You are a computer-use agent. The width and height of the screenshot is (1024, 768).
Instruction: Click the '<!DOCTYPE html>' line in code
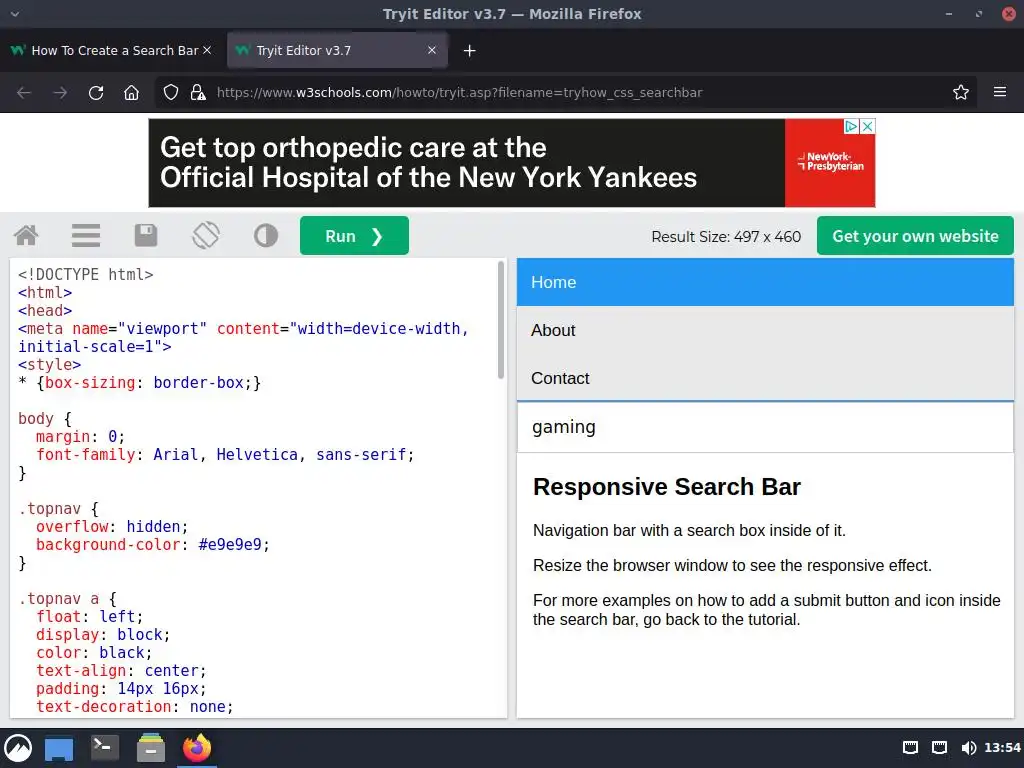point(86,274)
